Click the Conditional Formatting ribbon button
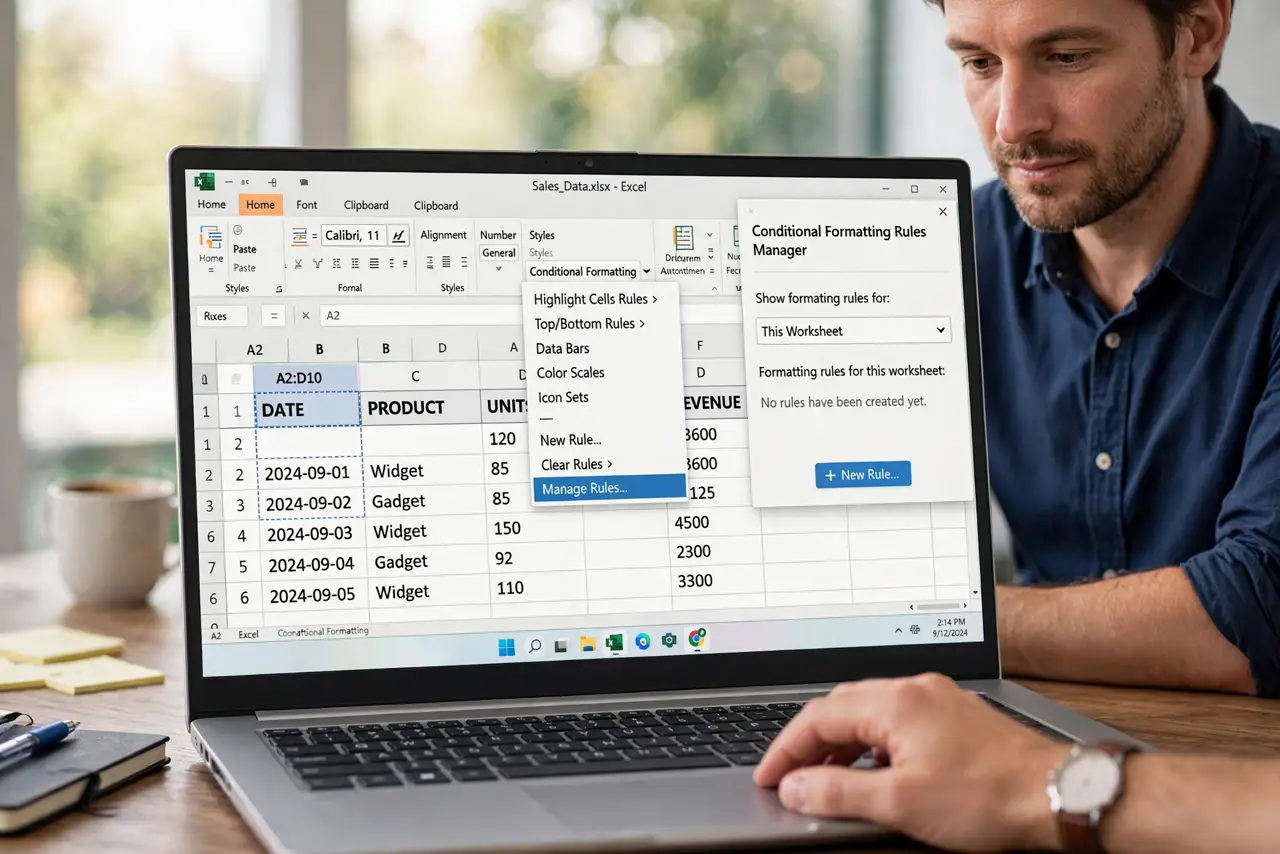 point(582,271)
